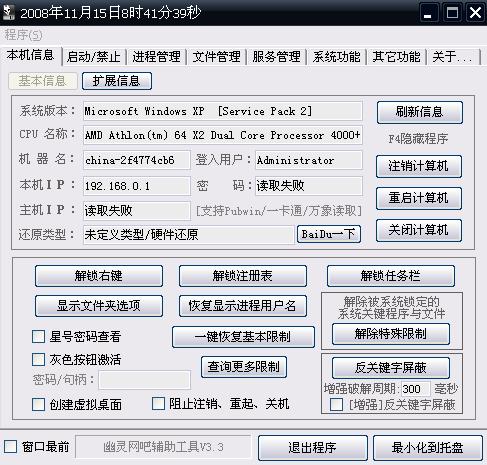Go to the 系统功能 tab
This screenshot has width=487, height=465.
(336, 57)
